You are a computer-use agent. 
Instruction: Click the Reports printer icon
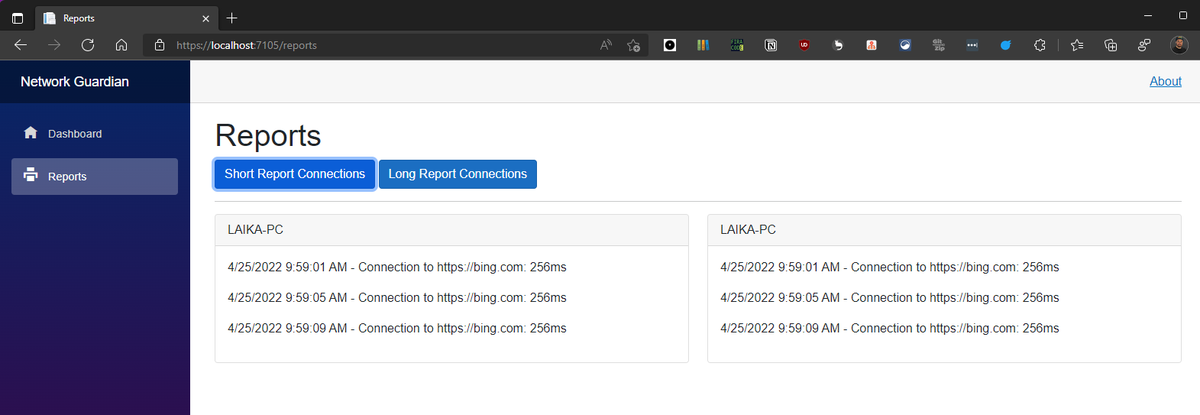pyautogui.click(x=30, y=175)
